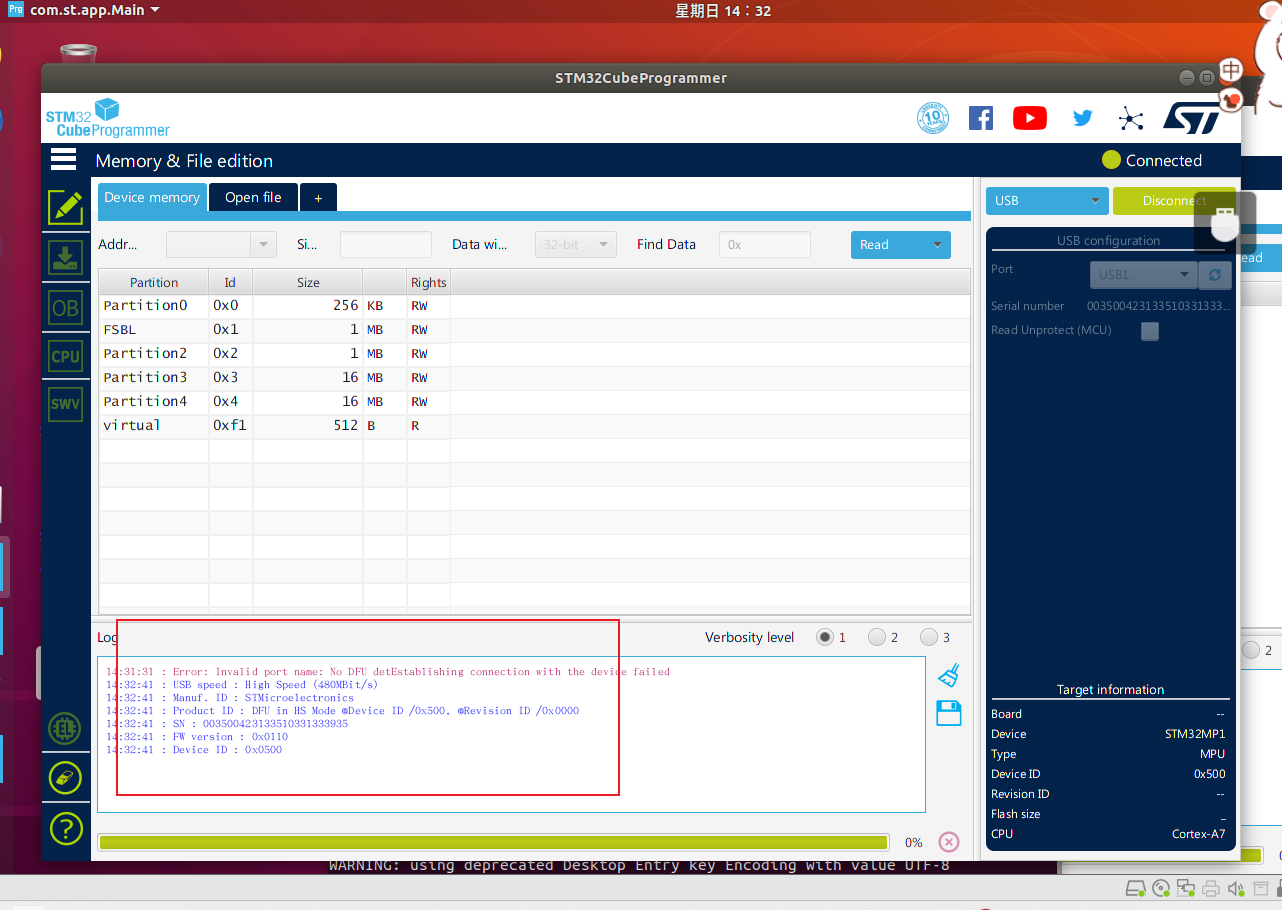Click the hard disk status icon in VM bar

click(x=1136, y=888)
